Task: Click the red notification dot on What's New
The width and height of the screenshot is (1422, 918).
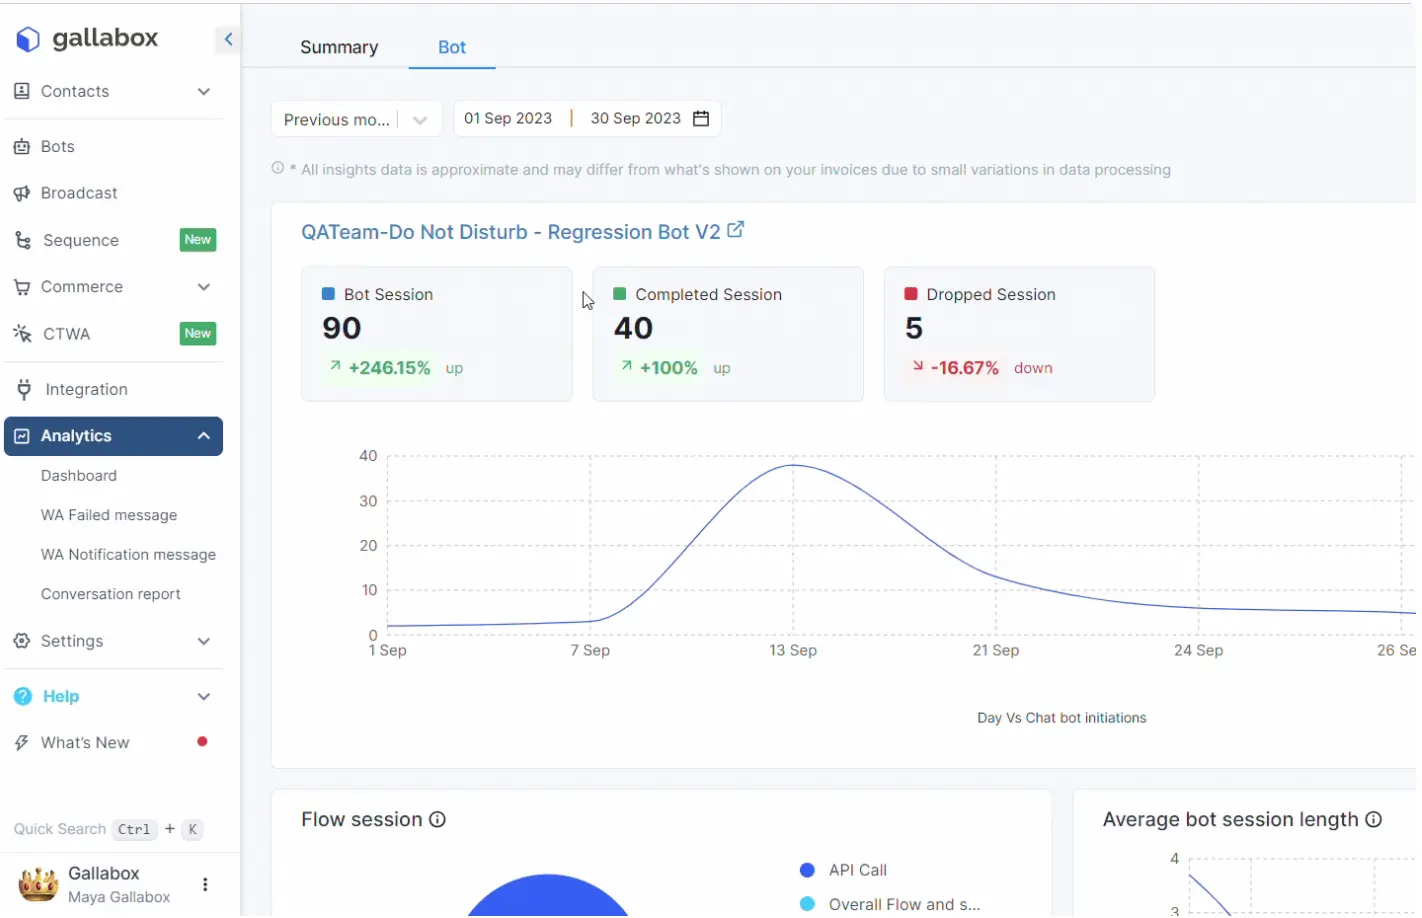Action: tap(202, 742)
